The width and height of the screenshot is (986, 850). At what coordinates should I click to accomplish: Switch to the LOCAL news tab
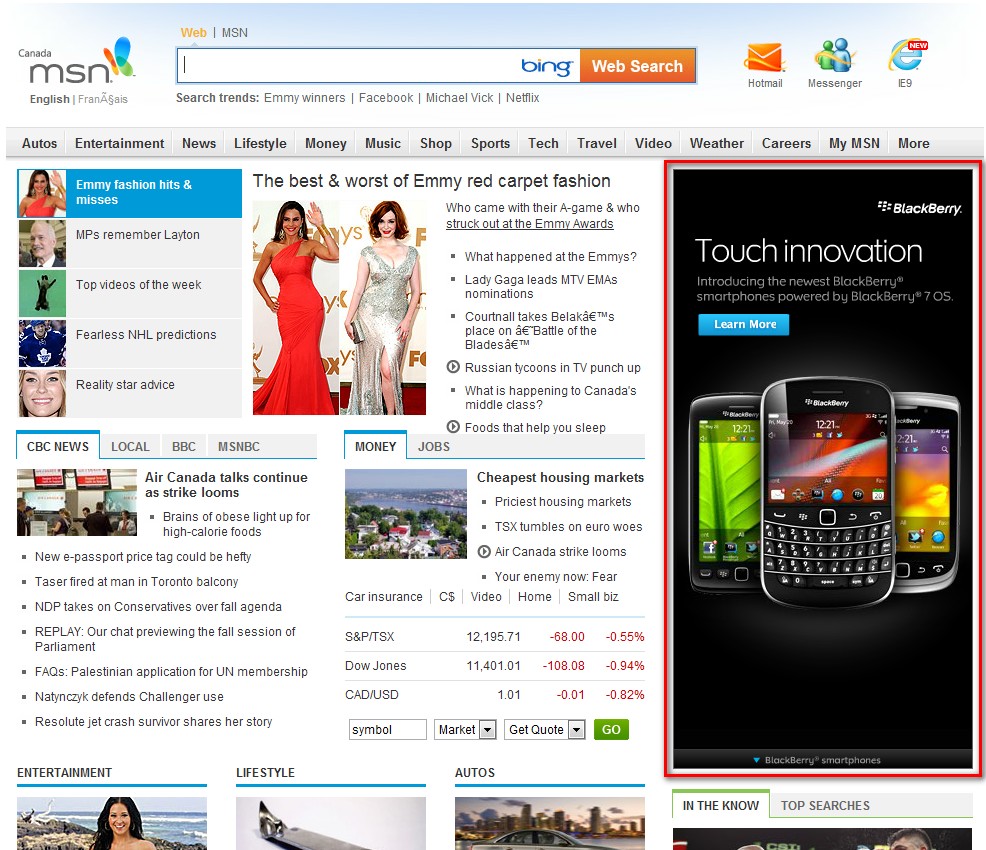tap(130, 446)
